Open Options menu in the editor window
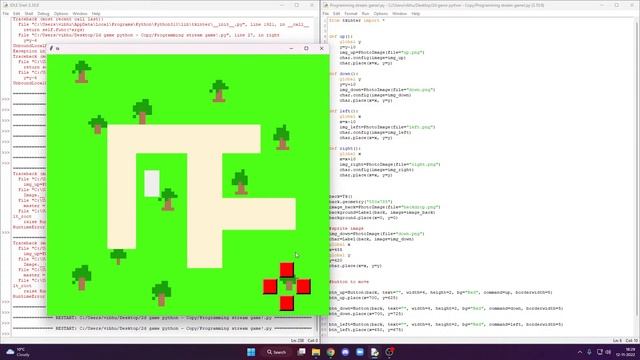The height and width of the screenshot is (360, 640). click(x=380, y=13)
